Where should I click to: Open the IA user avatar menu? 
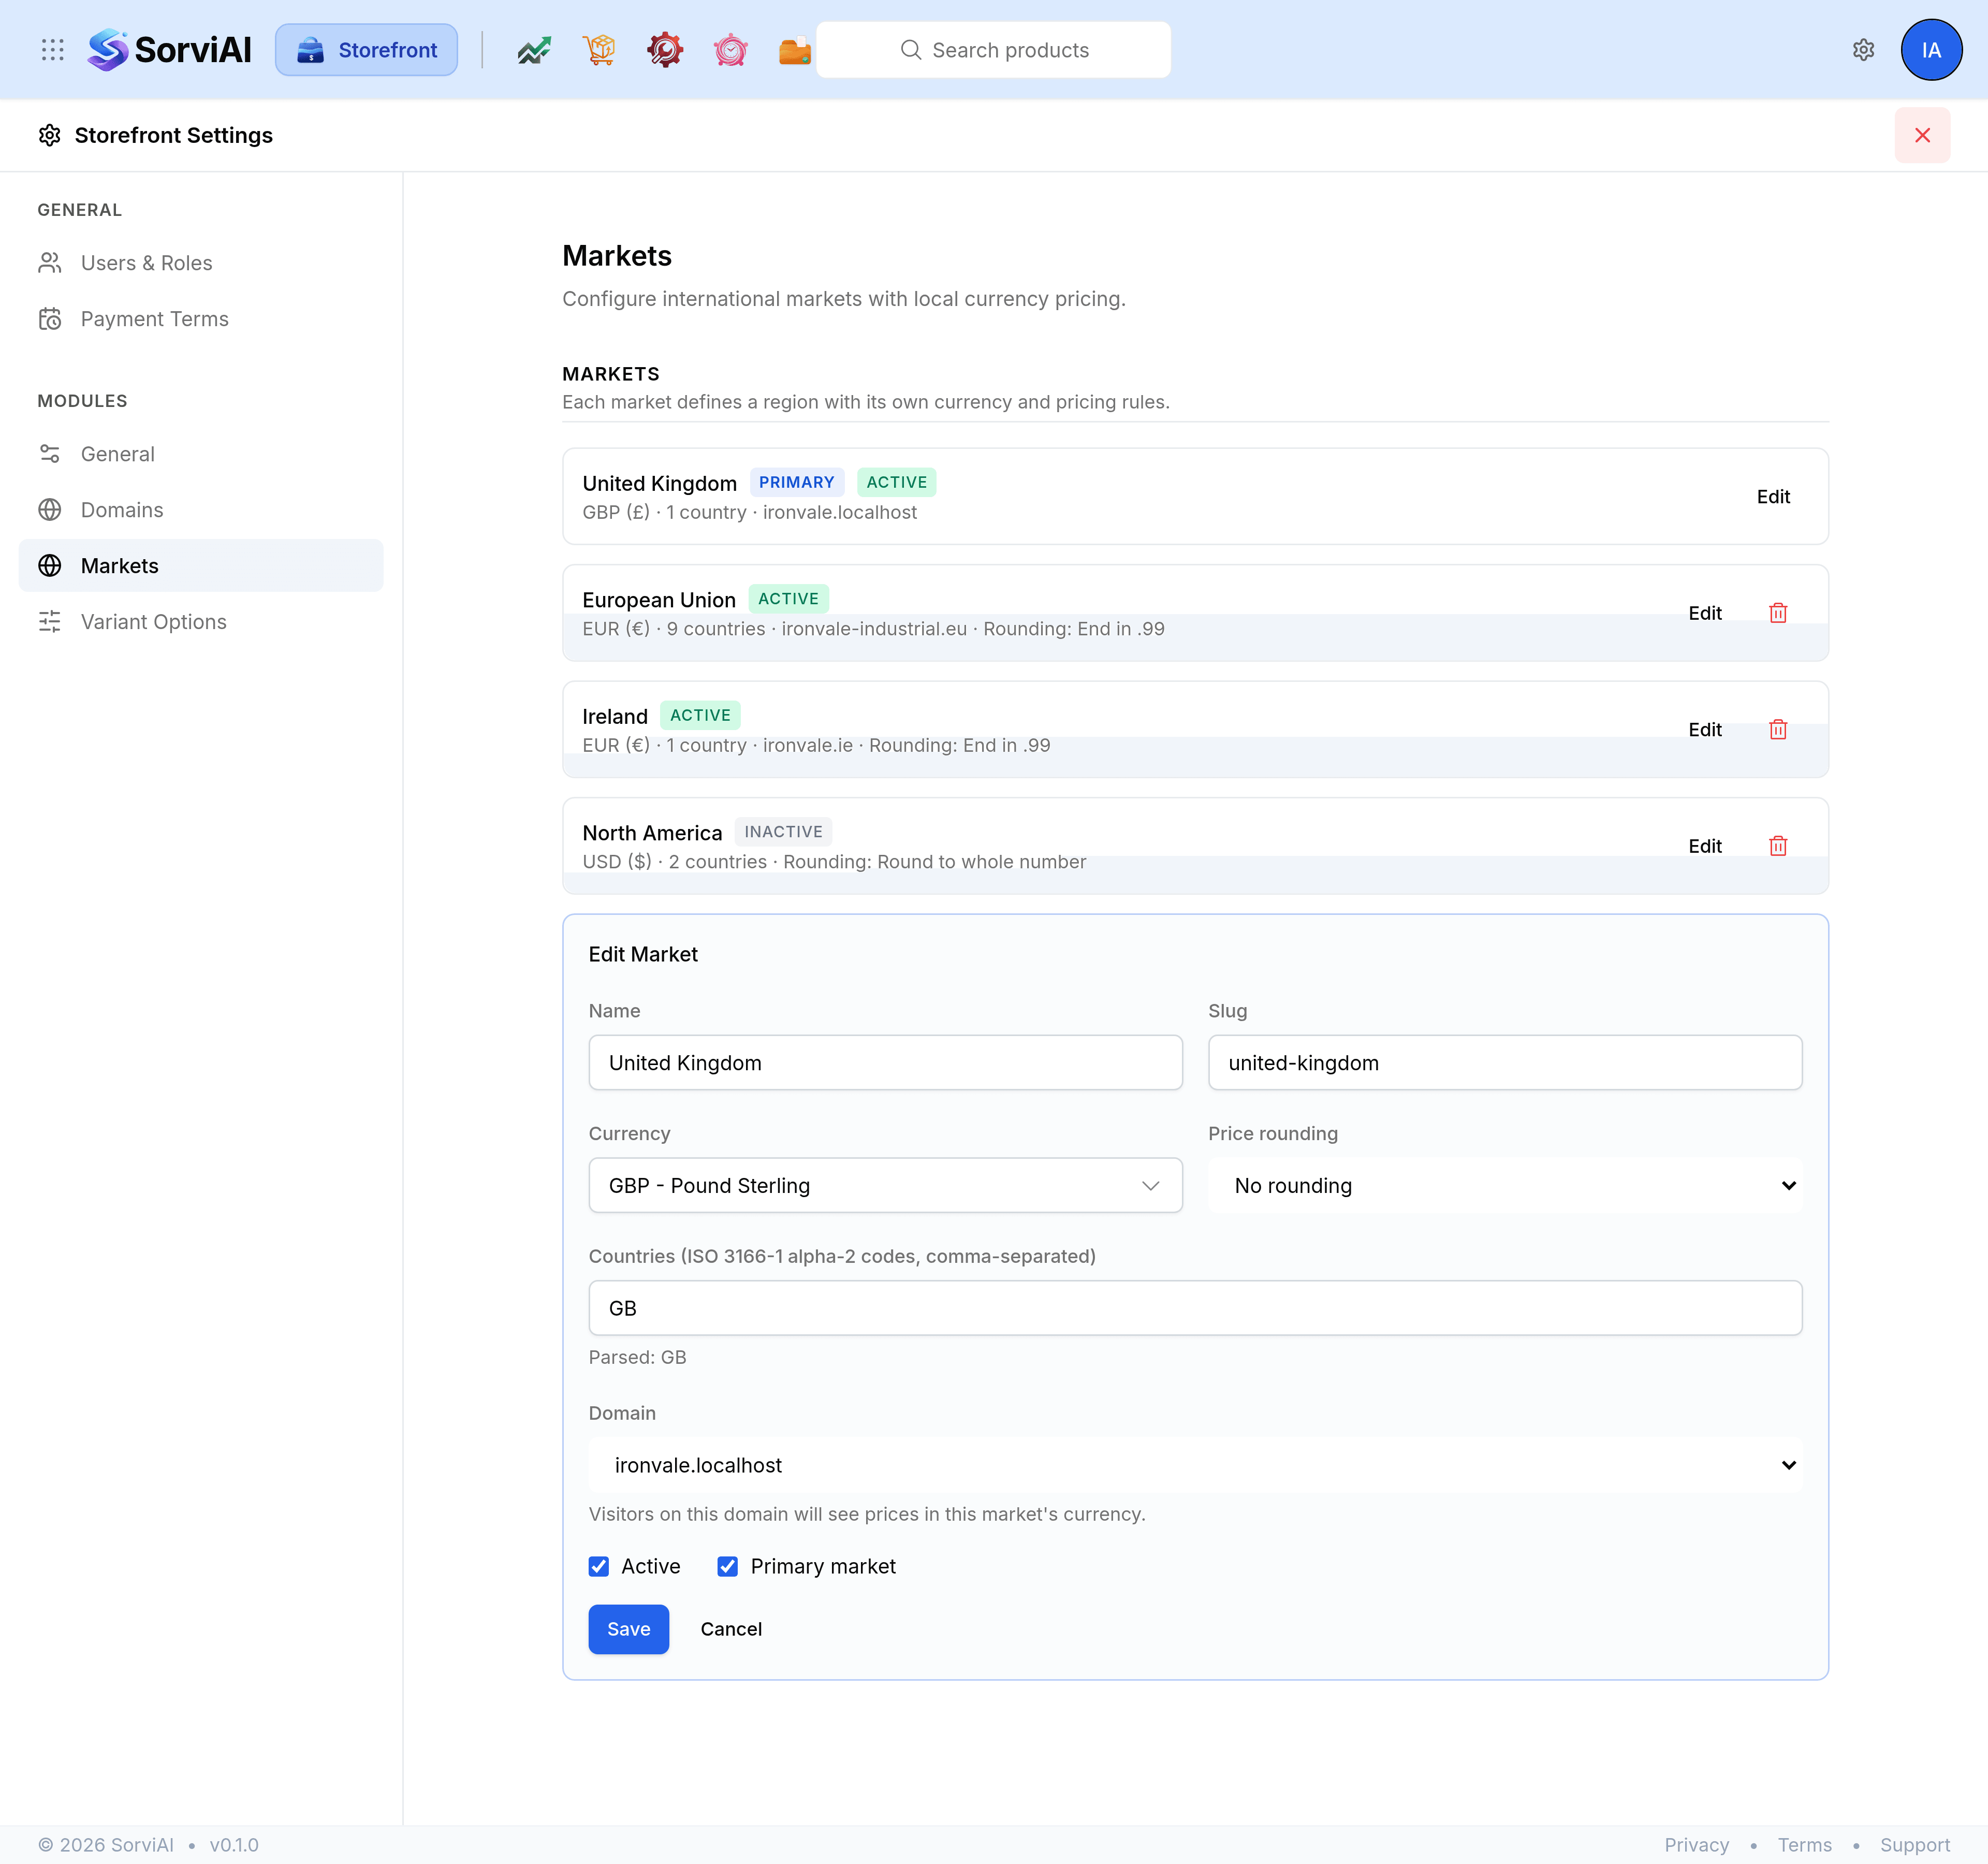click(1931, 50)
